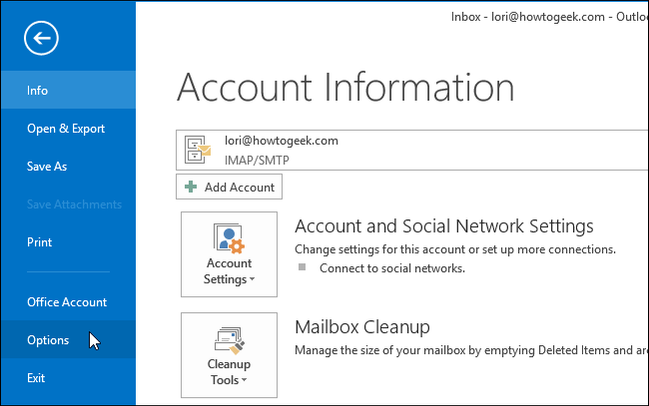Click the back arrow circle icon
This screenshot has width=649, height=406.
pos(41,38)
